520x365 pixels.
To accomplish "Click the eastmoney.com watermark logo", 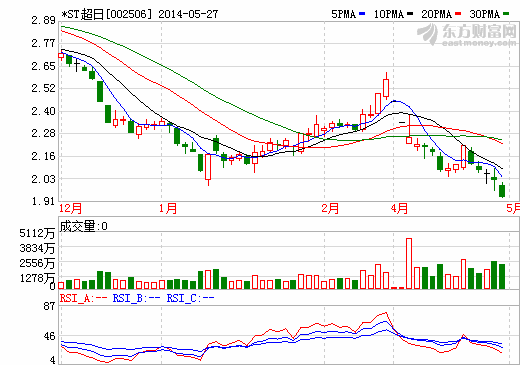I will pos(467,35).
